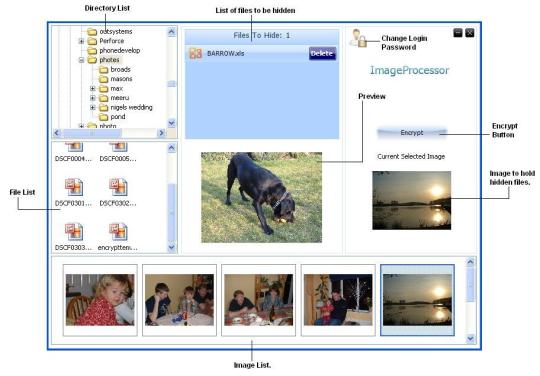Screen dimensions: 540x376
Task: Directory list scroll left arrow
Action: click(57, 133)
